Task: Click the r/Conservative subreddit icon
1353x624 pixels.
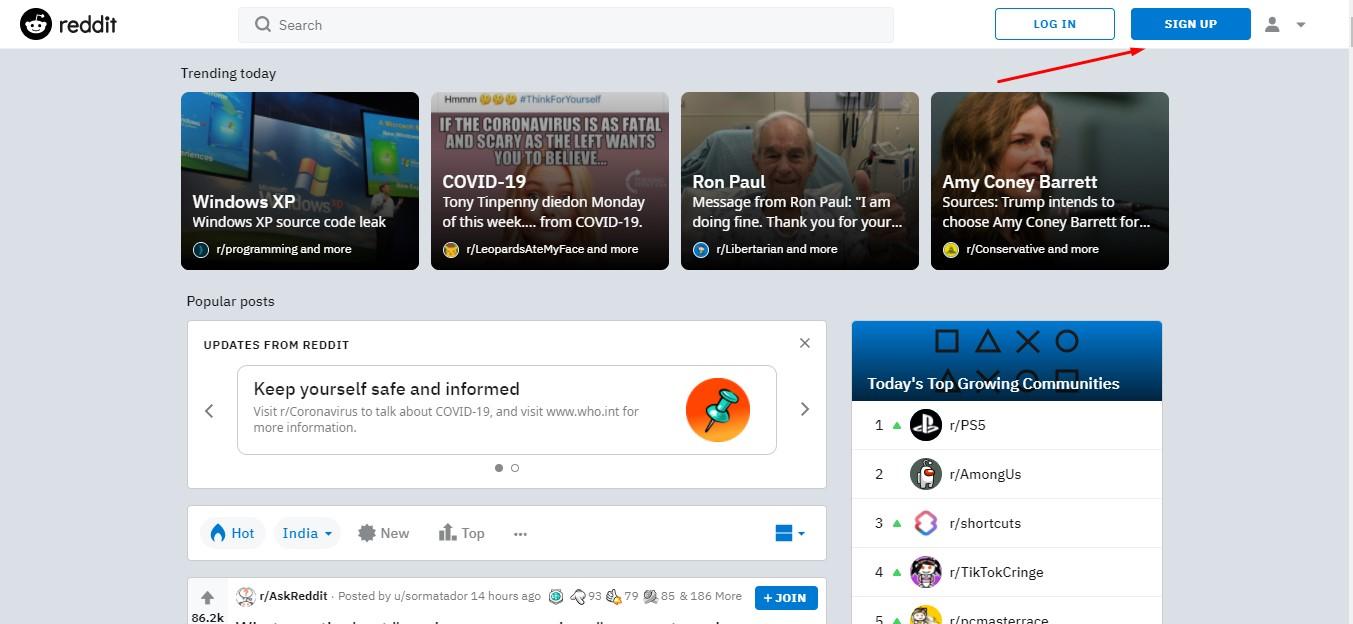Action: (x=951, y=250)
